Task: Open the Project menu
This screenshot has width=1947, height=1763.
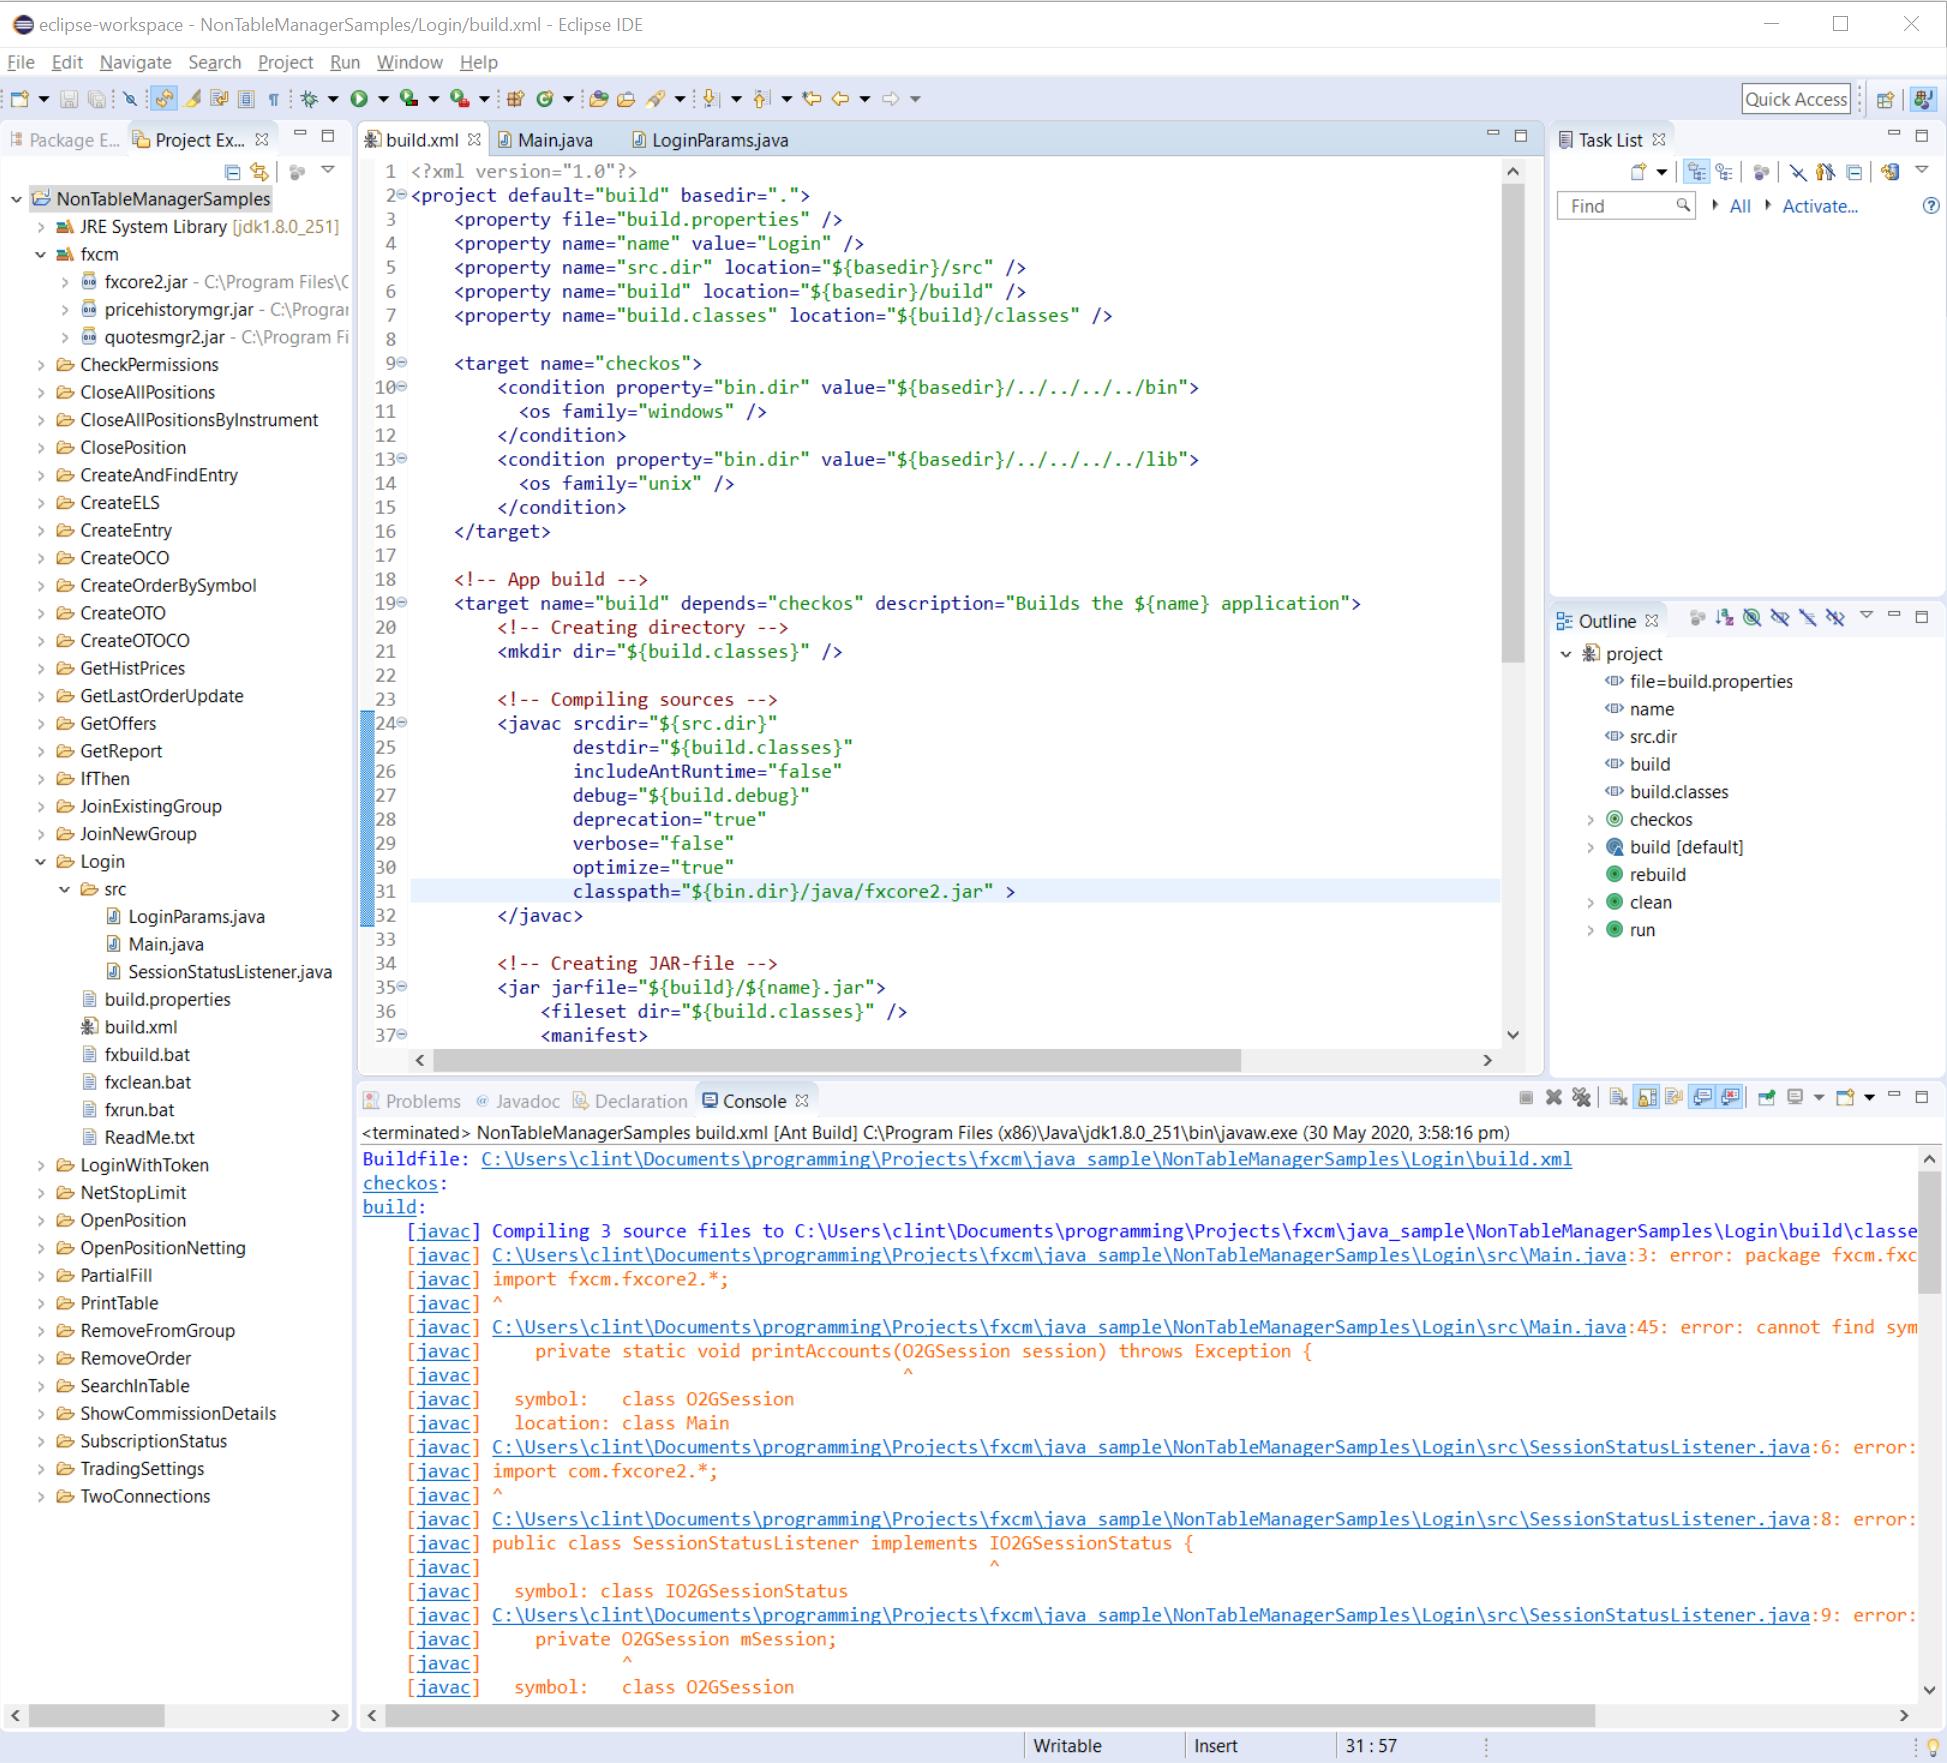Action: click(x=285, y=62)
